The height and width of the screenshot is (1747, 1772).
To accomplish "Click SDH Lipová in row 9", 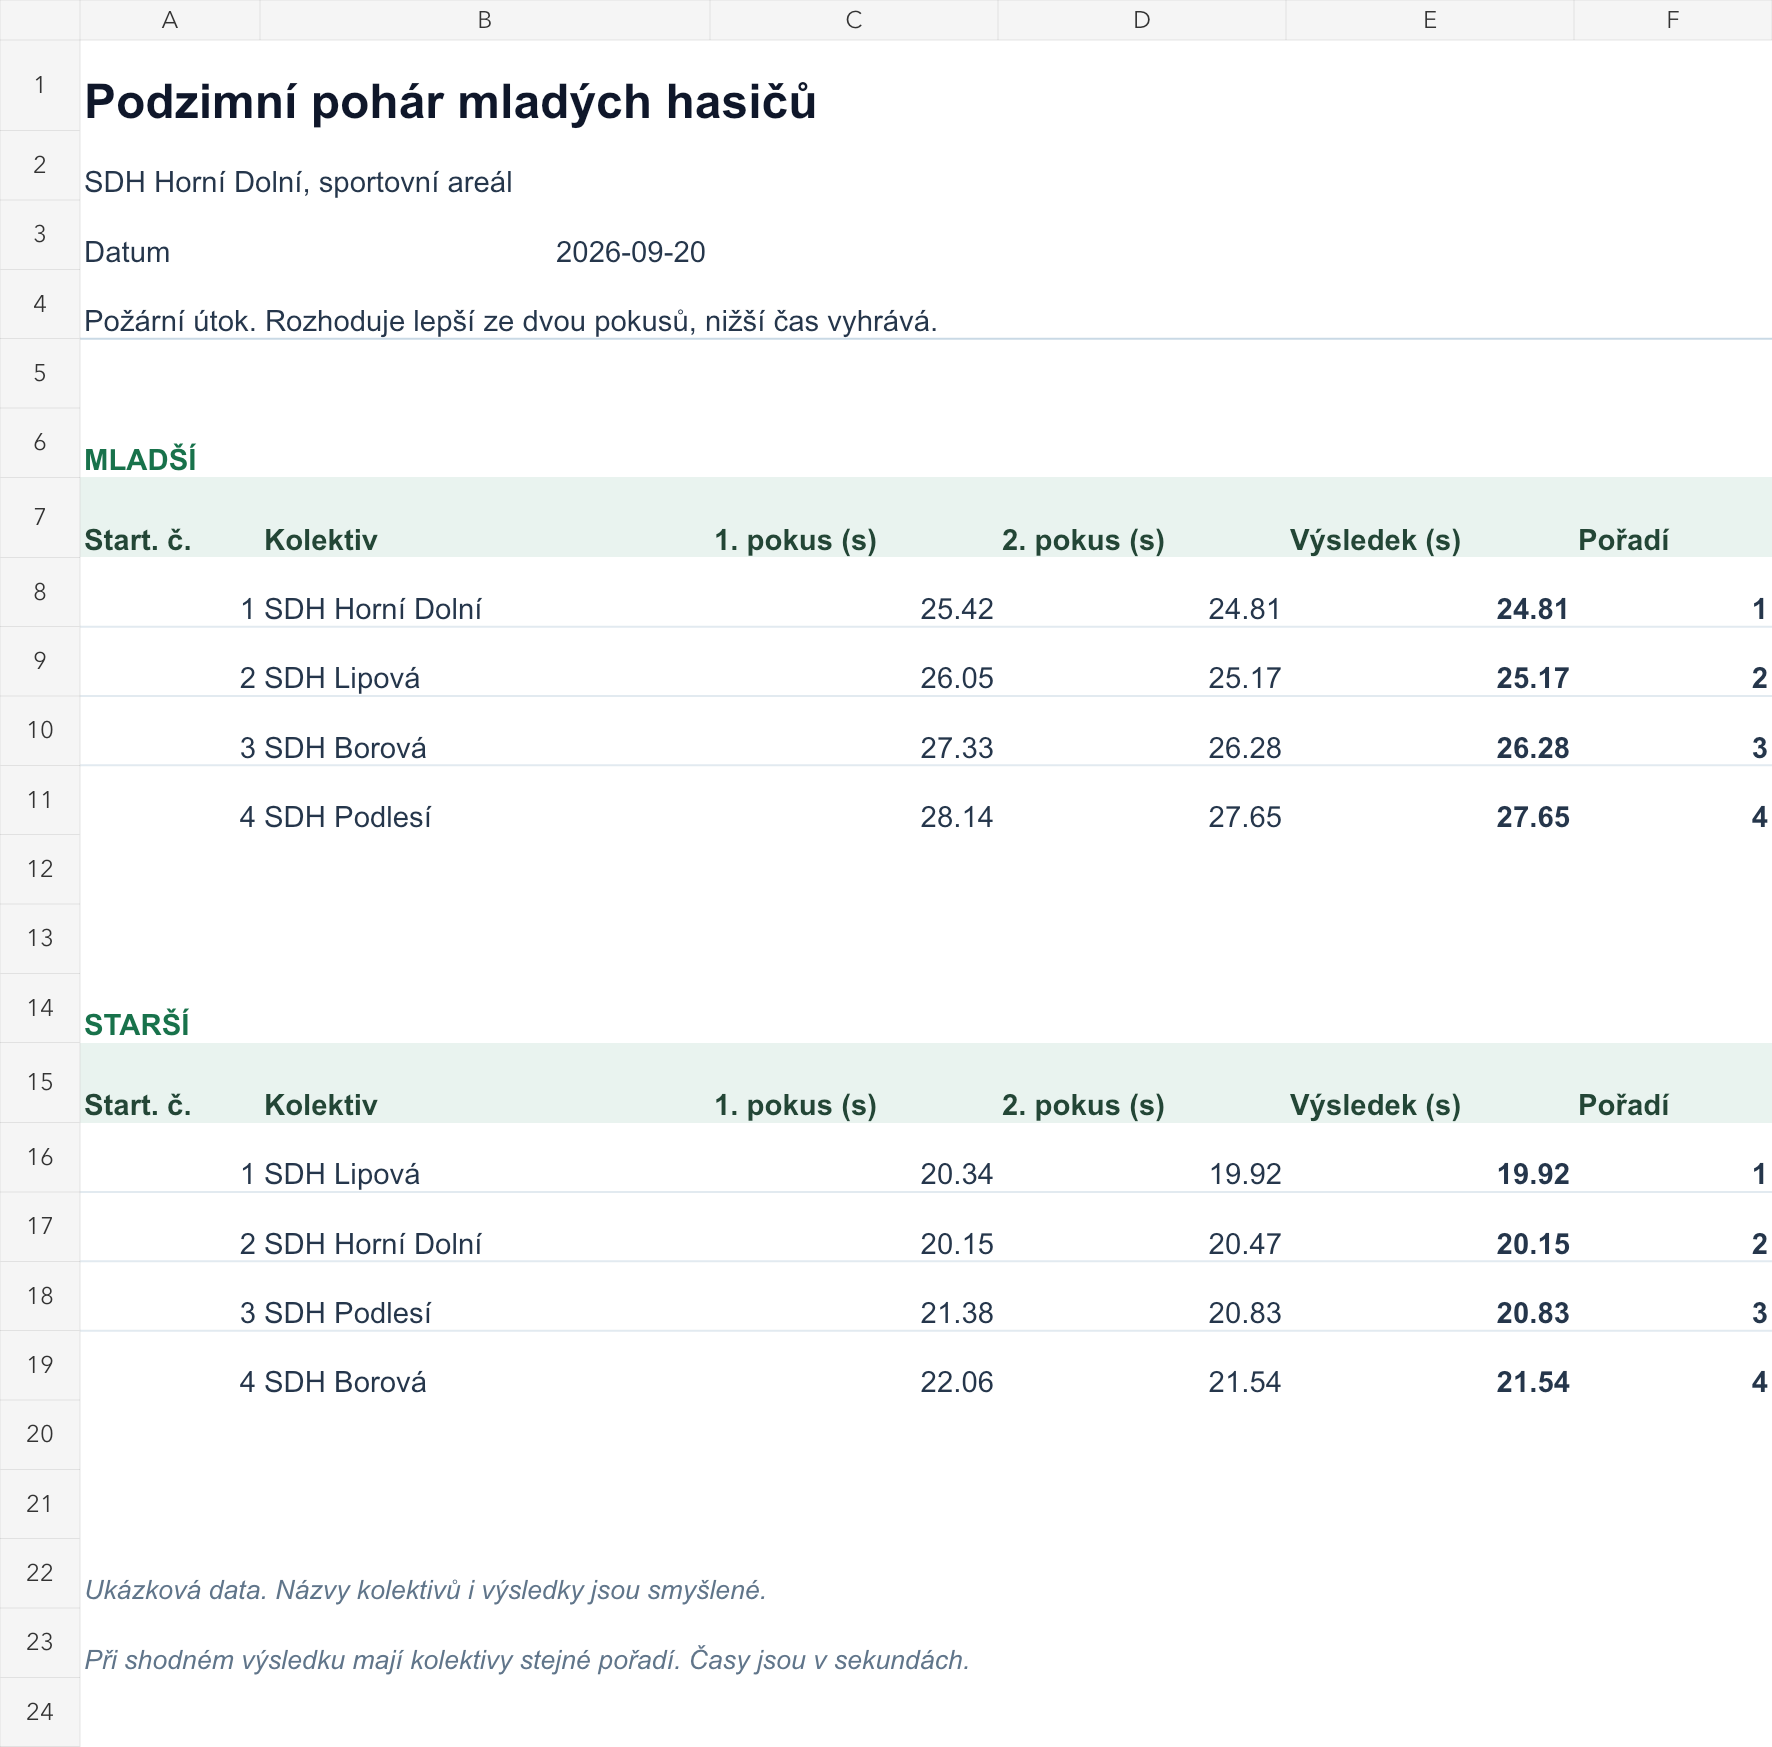I will click(342, 678).
